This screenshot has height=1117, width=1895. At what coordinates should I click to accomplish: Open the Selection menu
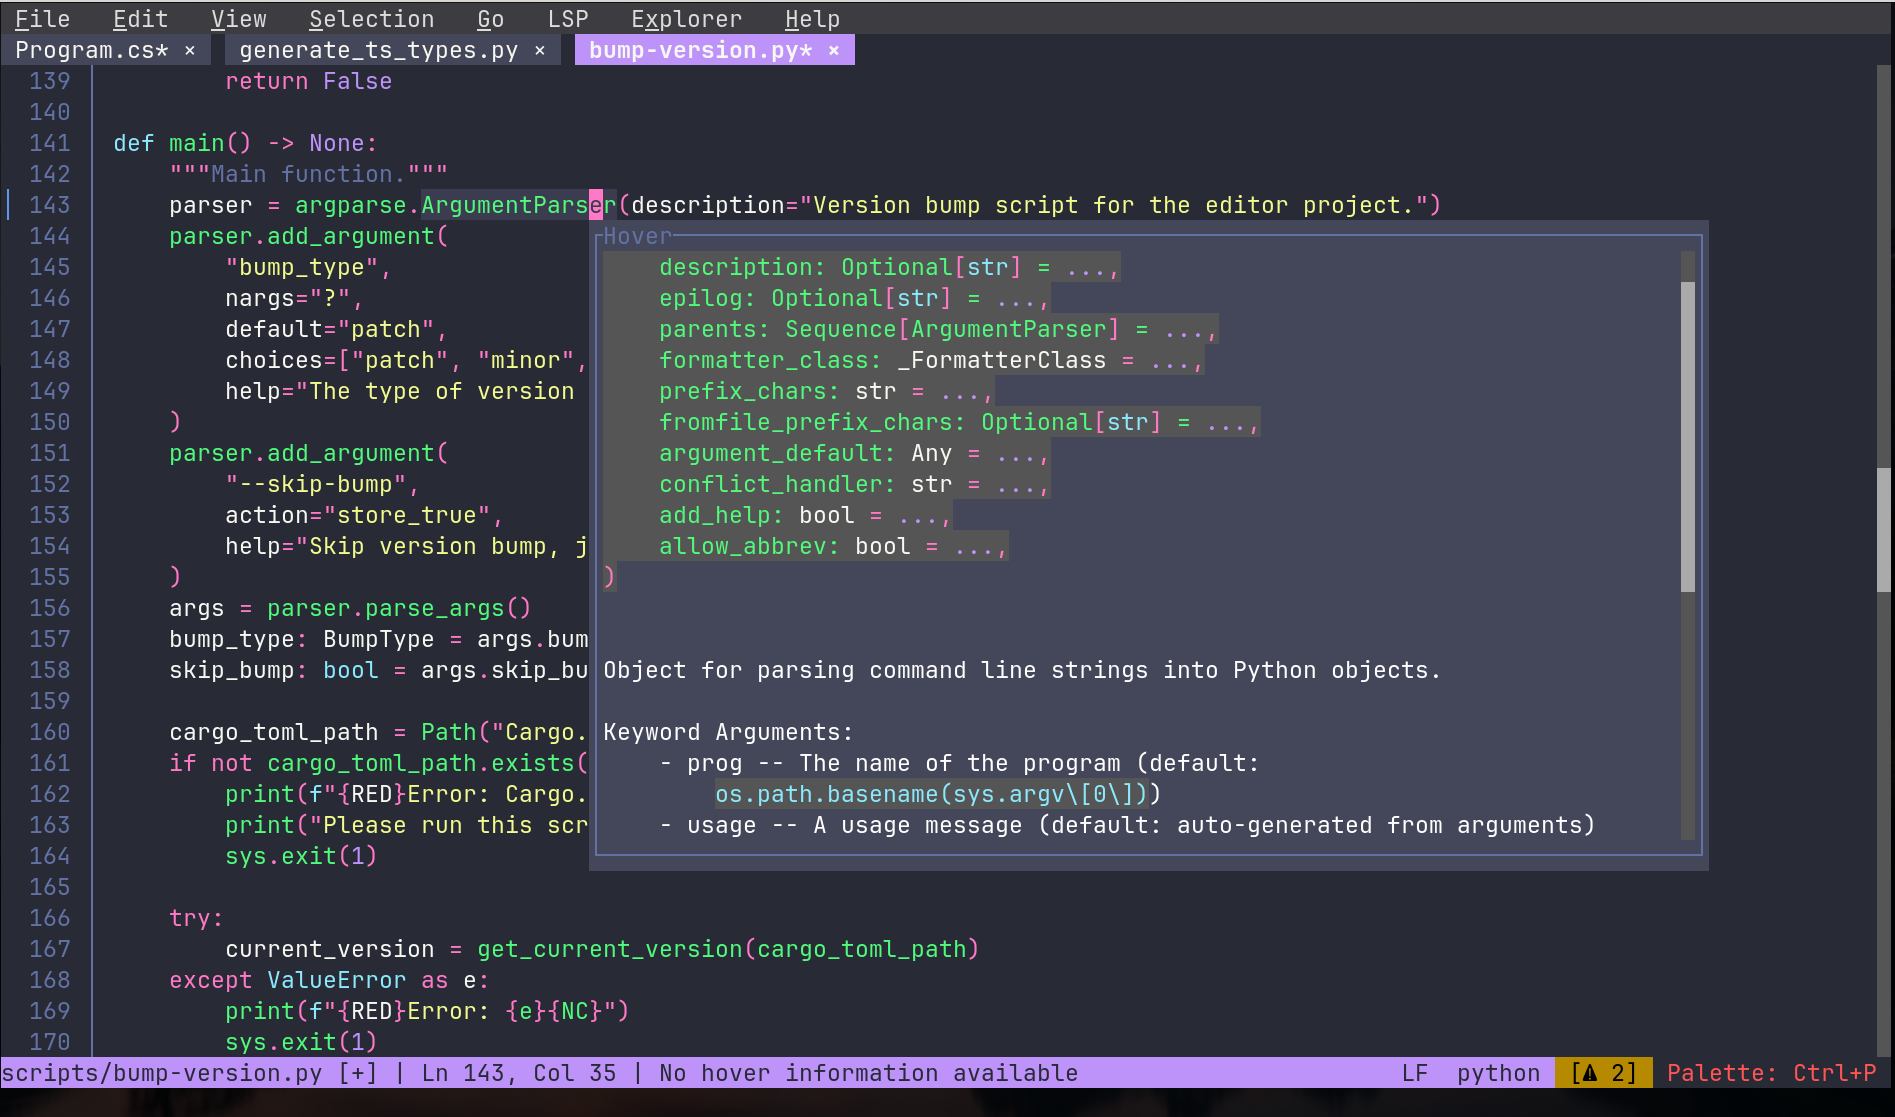click(x=371, y=19)
